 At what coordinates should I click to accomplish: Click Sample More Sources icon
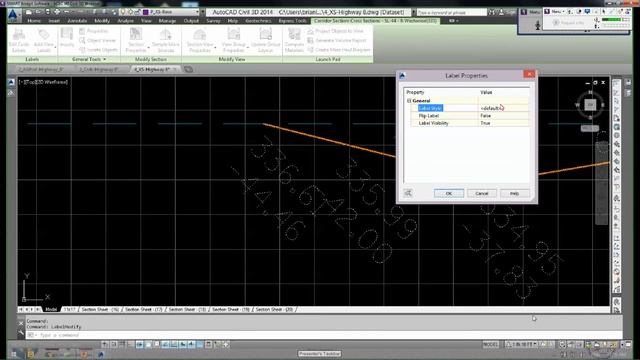[x=166, y=40]
